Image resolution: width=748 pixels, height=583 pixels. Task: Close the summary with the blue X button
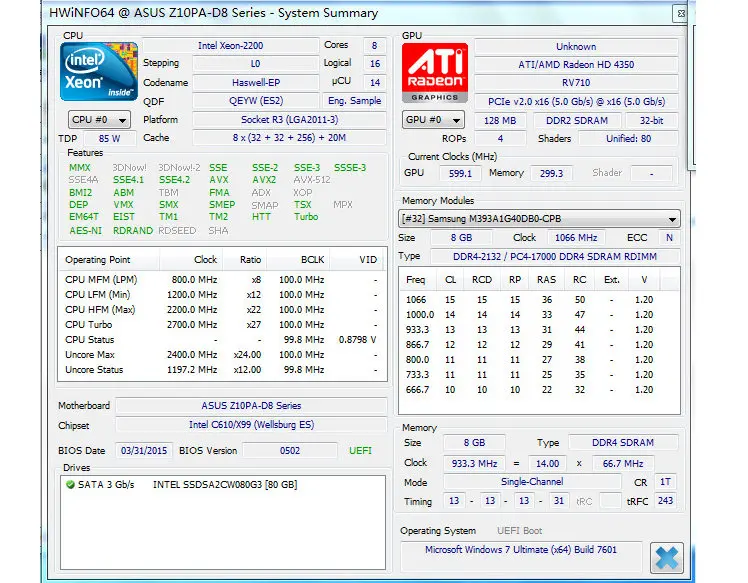[666, 557]
